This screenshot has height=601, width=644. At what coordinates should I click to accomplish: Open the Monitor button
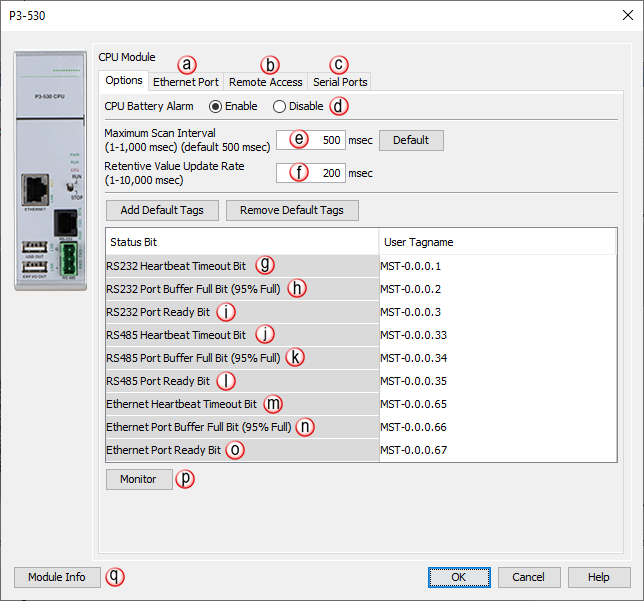(138, 479)
